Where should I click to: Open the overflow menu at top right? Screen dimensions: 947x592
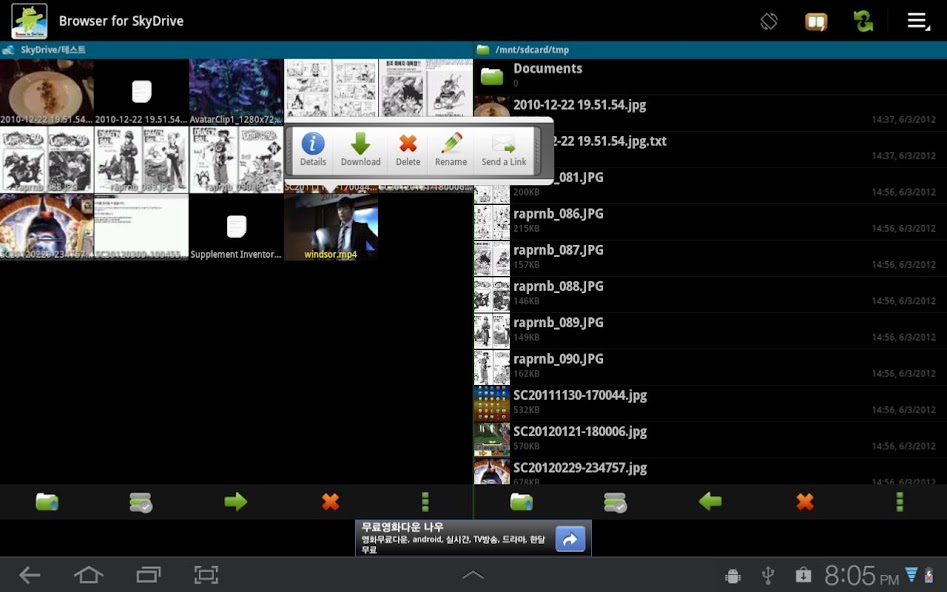point(917,20)
